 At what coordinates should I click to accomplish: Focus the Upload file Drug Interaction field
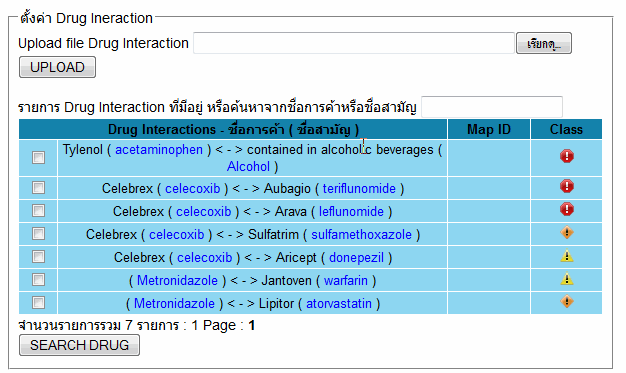click(x=354, y=43)
